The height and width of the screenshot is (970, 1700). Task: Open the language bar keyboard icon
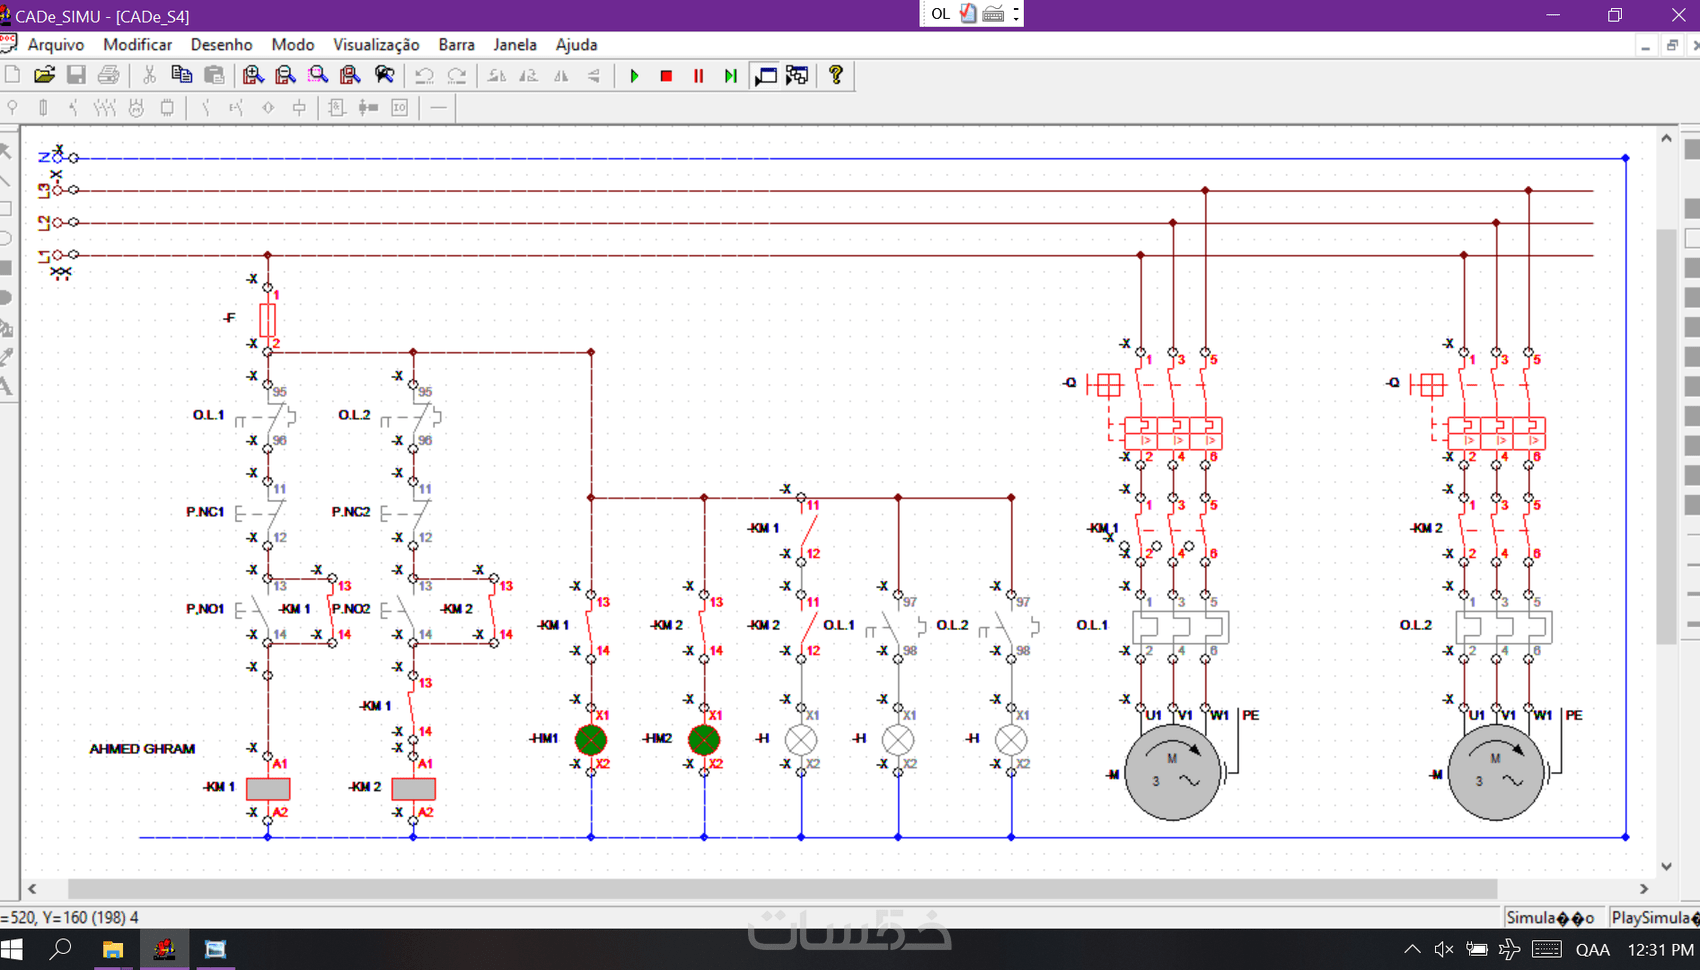coord(993,14)
